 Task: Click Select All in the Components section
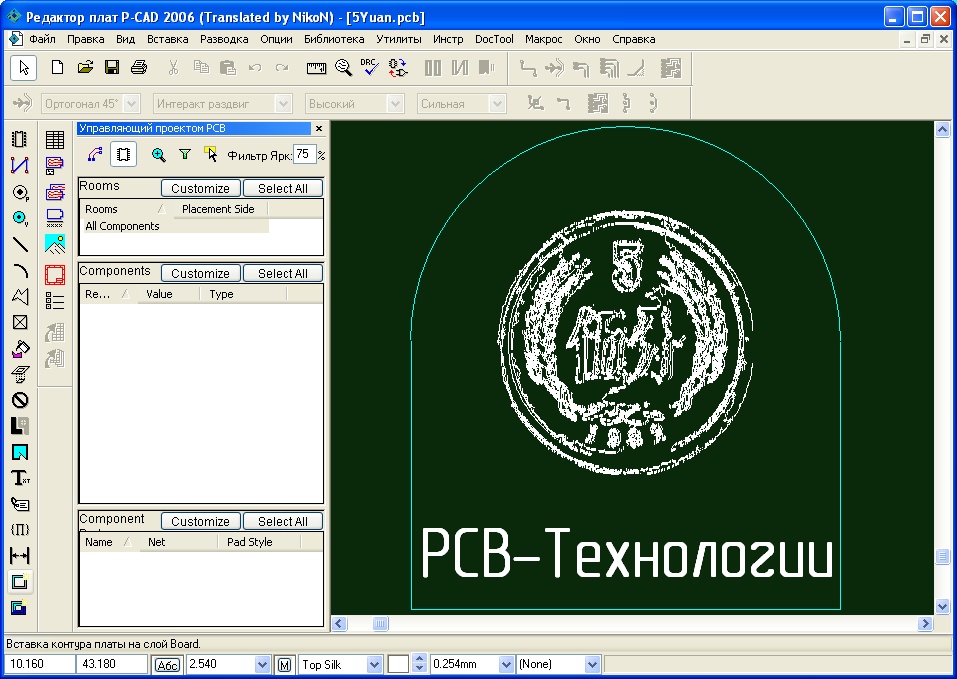pos(283,273)
